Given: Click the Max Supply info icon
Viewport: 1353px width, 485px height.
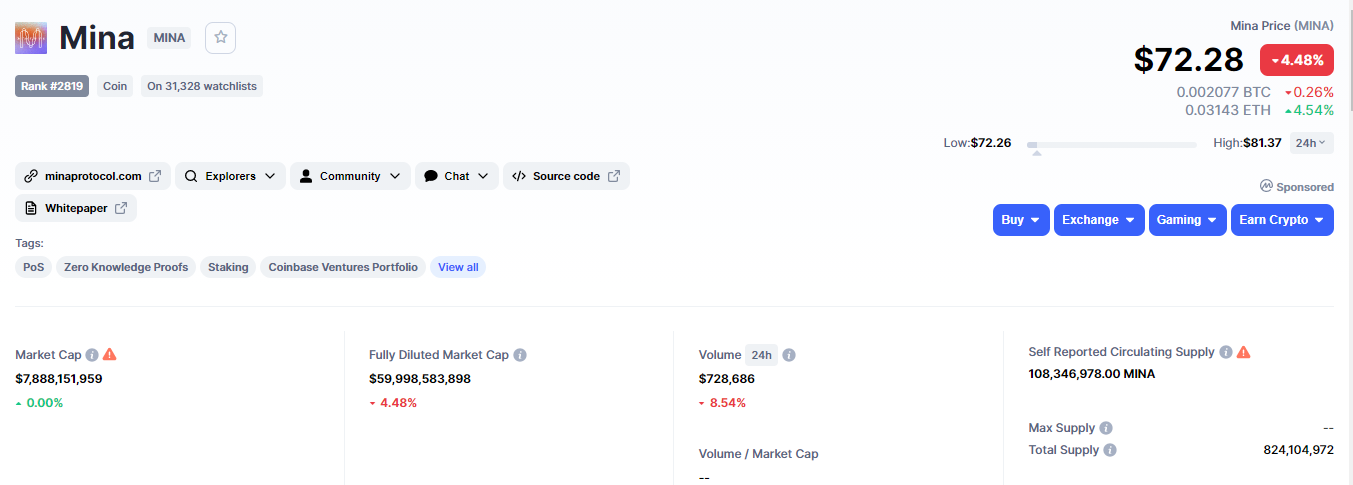Looking at the screenshot, I should coord(1106,428).
